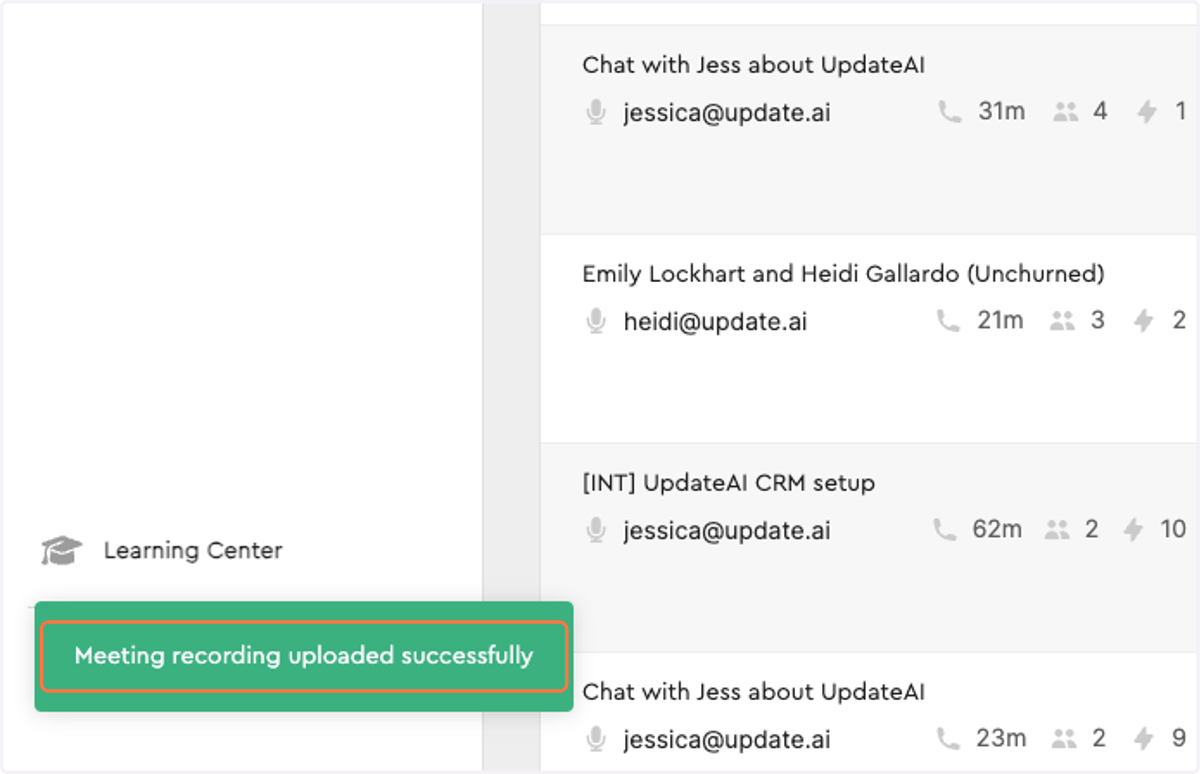Click the 'Meeting recording uploaded successfully' notification
The image size is (1200, 774).
[304, 656]
